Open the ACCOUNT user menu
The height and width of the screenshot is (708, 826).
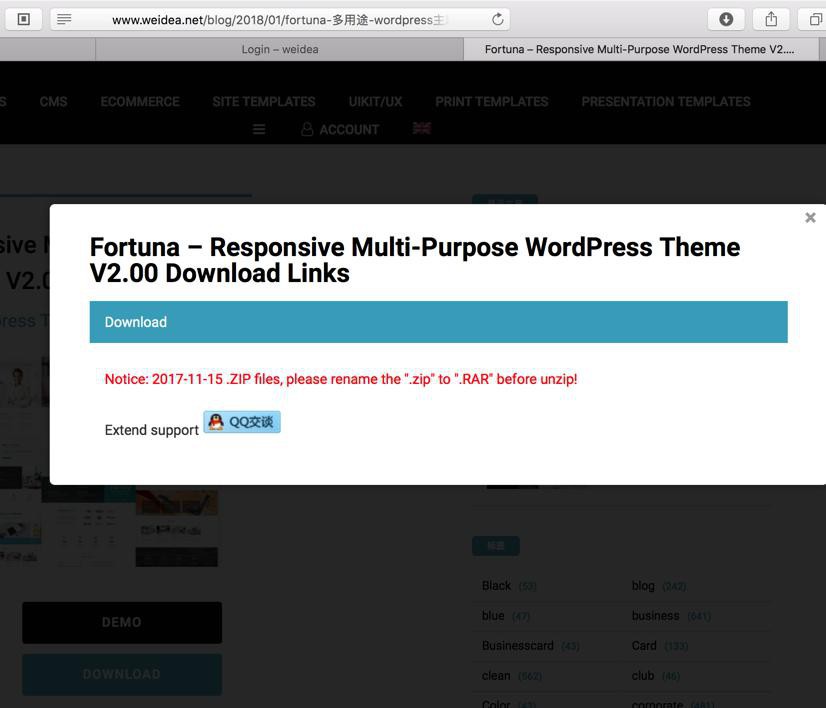pos(340,129)
